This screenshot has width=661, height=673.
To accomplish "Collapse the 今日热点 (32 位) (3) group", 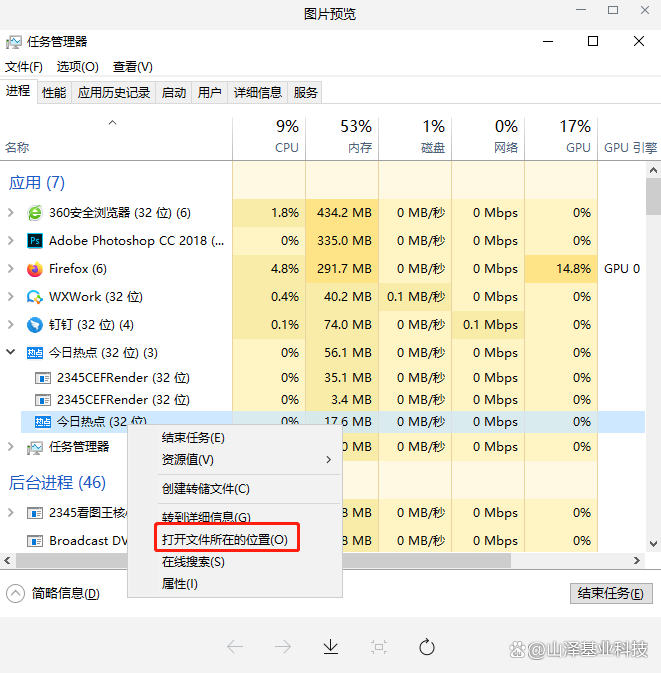I will [x=11, y=353].
